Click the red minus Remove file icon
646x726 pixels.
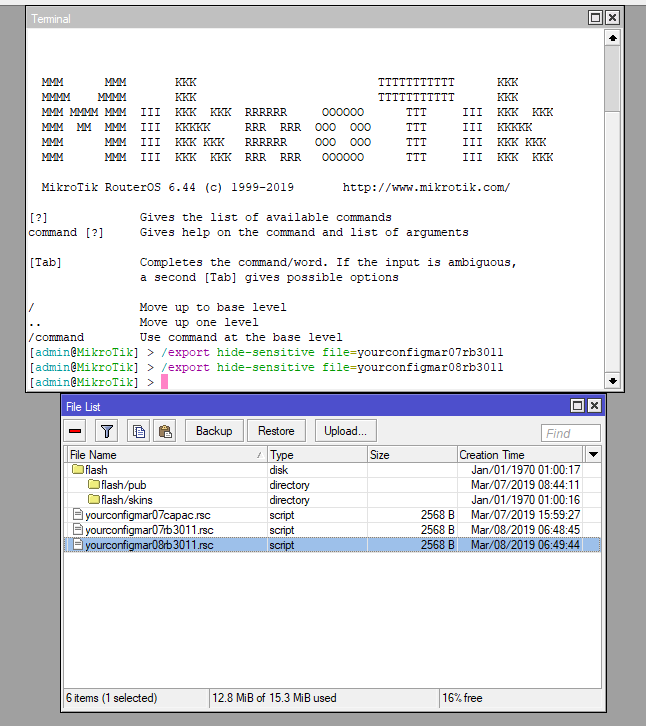pyautogui.click(x=75, y=431)
